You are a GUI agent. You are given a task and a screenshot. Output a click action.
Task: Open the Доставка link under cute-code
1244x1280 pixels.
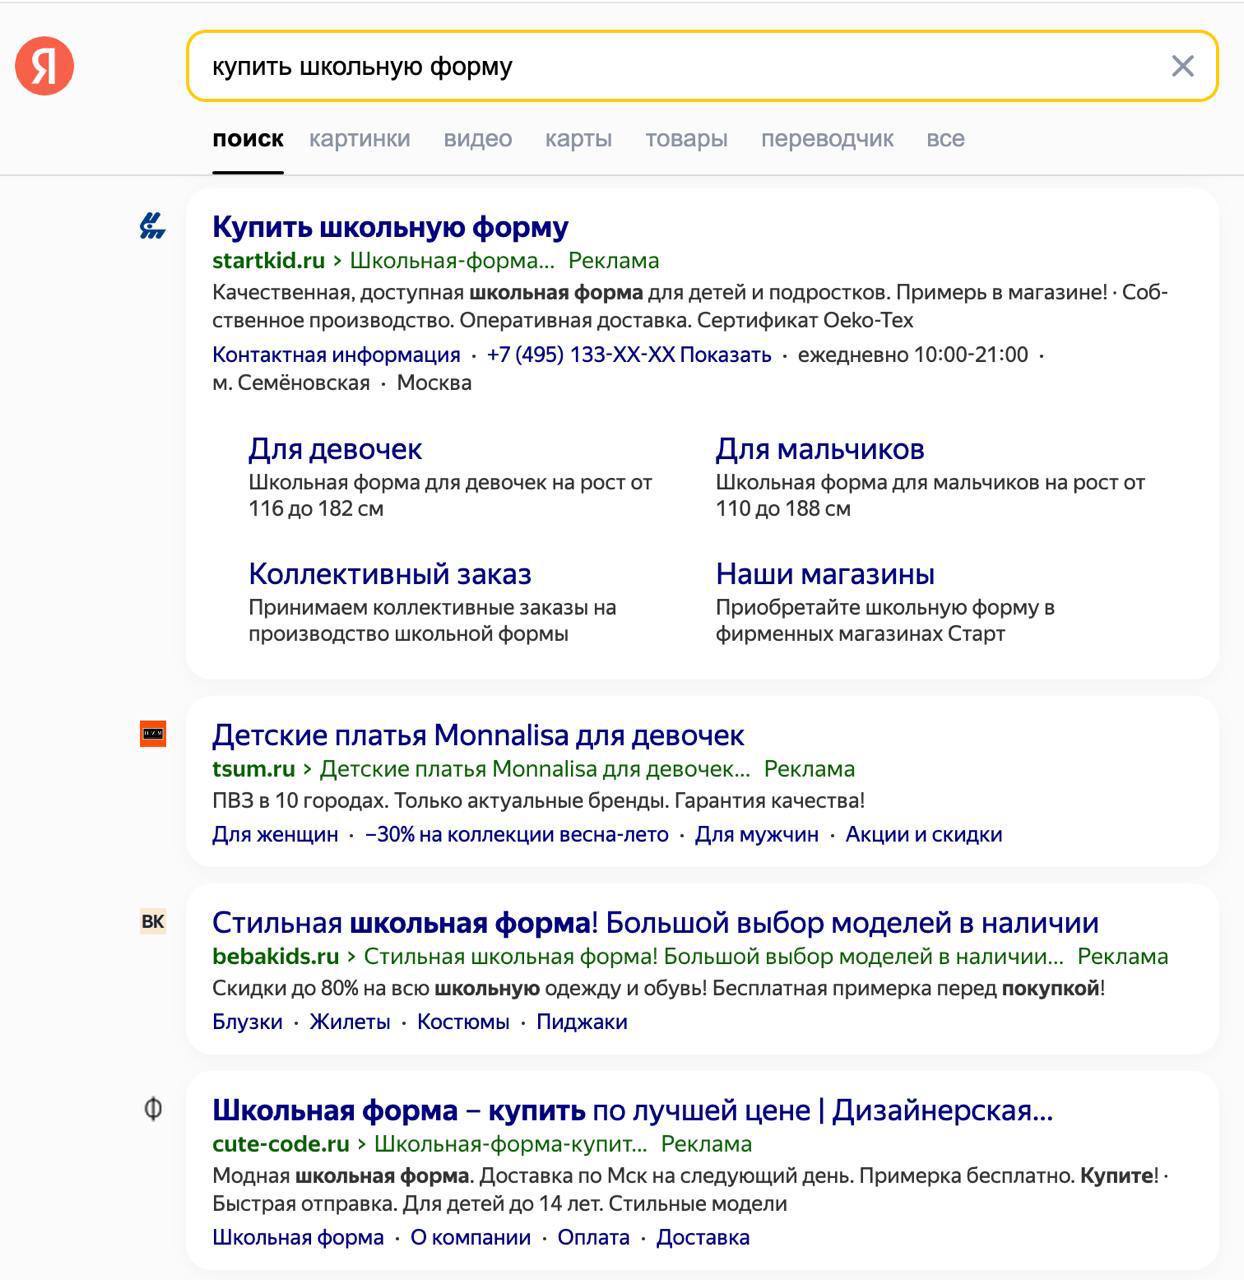click(x=703, y=1237)
